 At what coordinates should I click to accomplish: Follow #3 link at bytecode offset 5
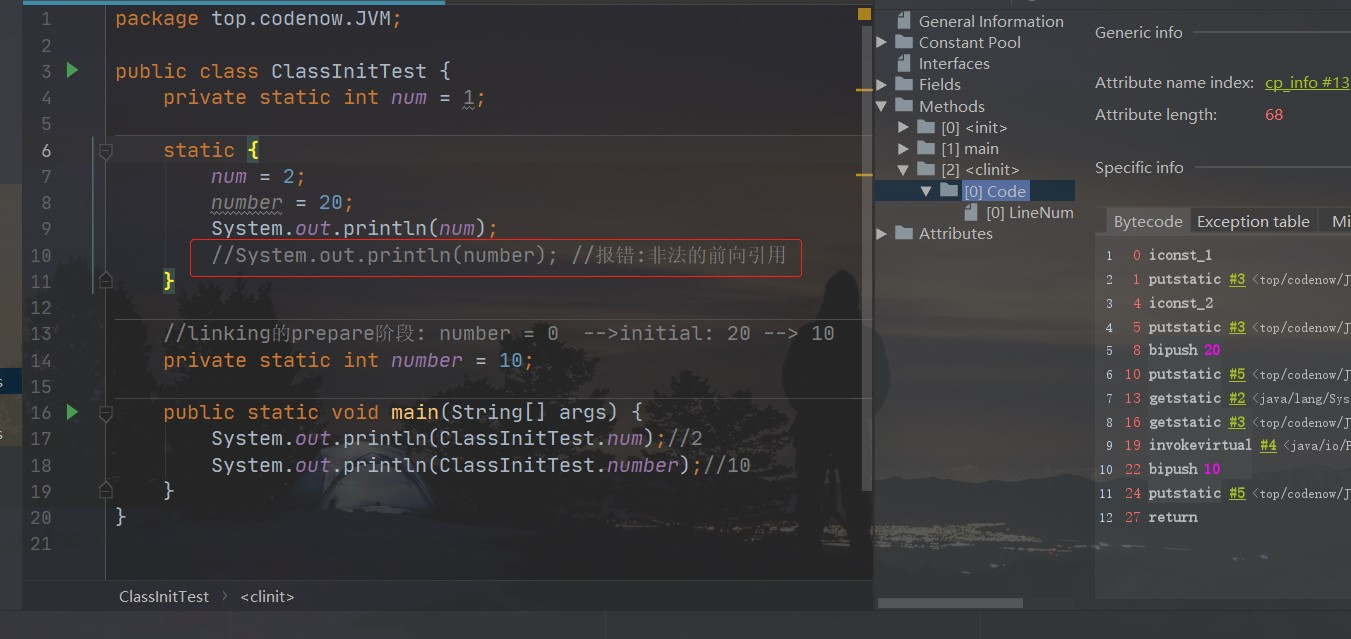pyautogui.click(x=1238, y=327)
